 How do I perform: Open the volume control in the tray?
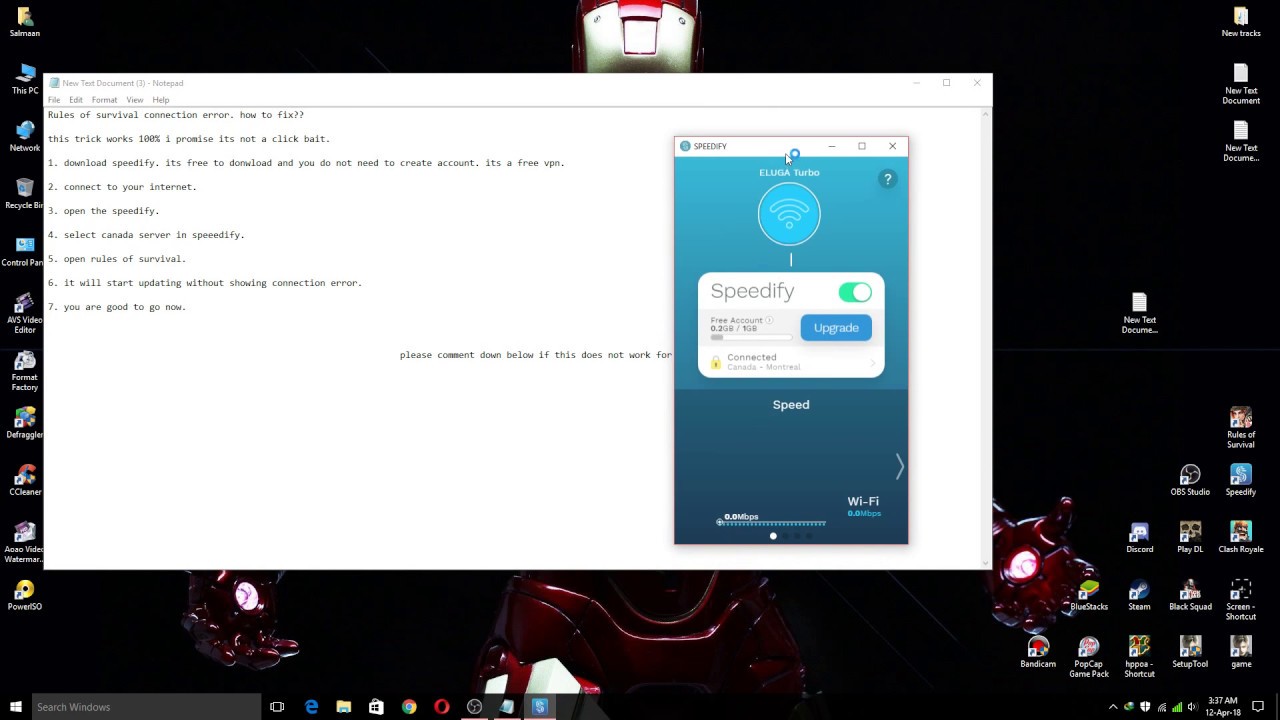point(1192,707)
